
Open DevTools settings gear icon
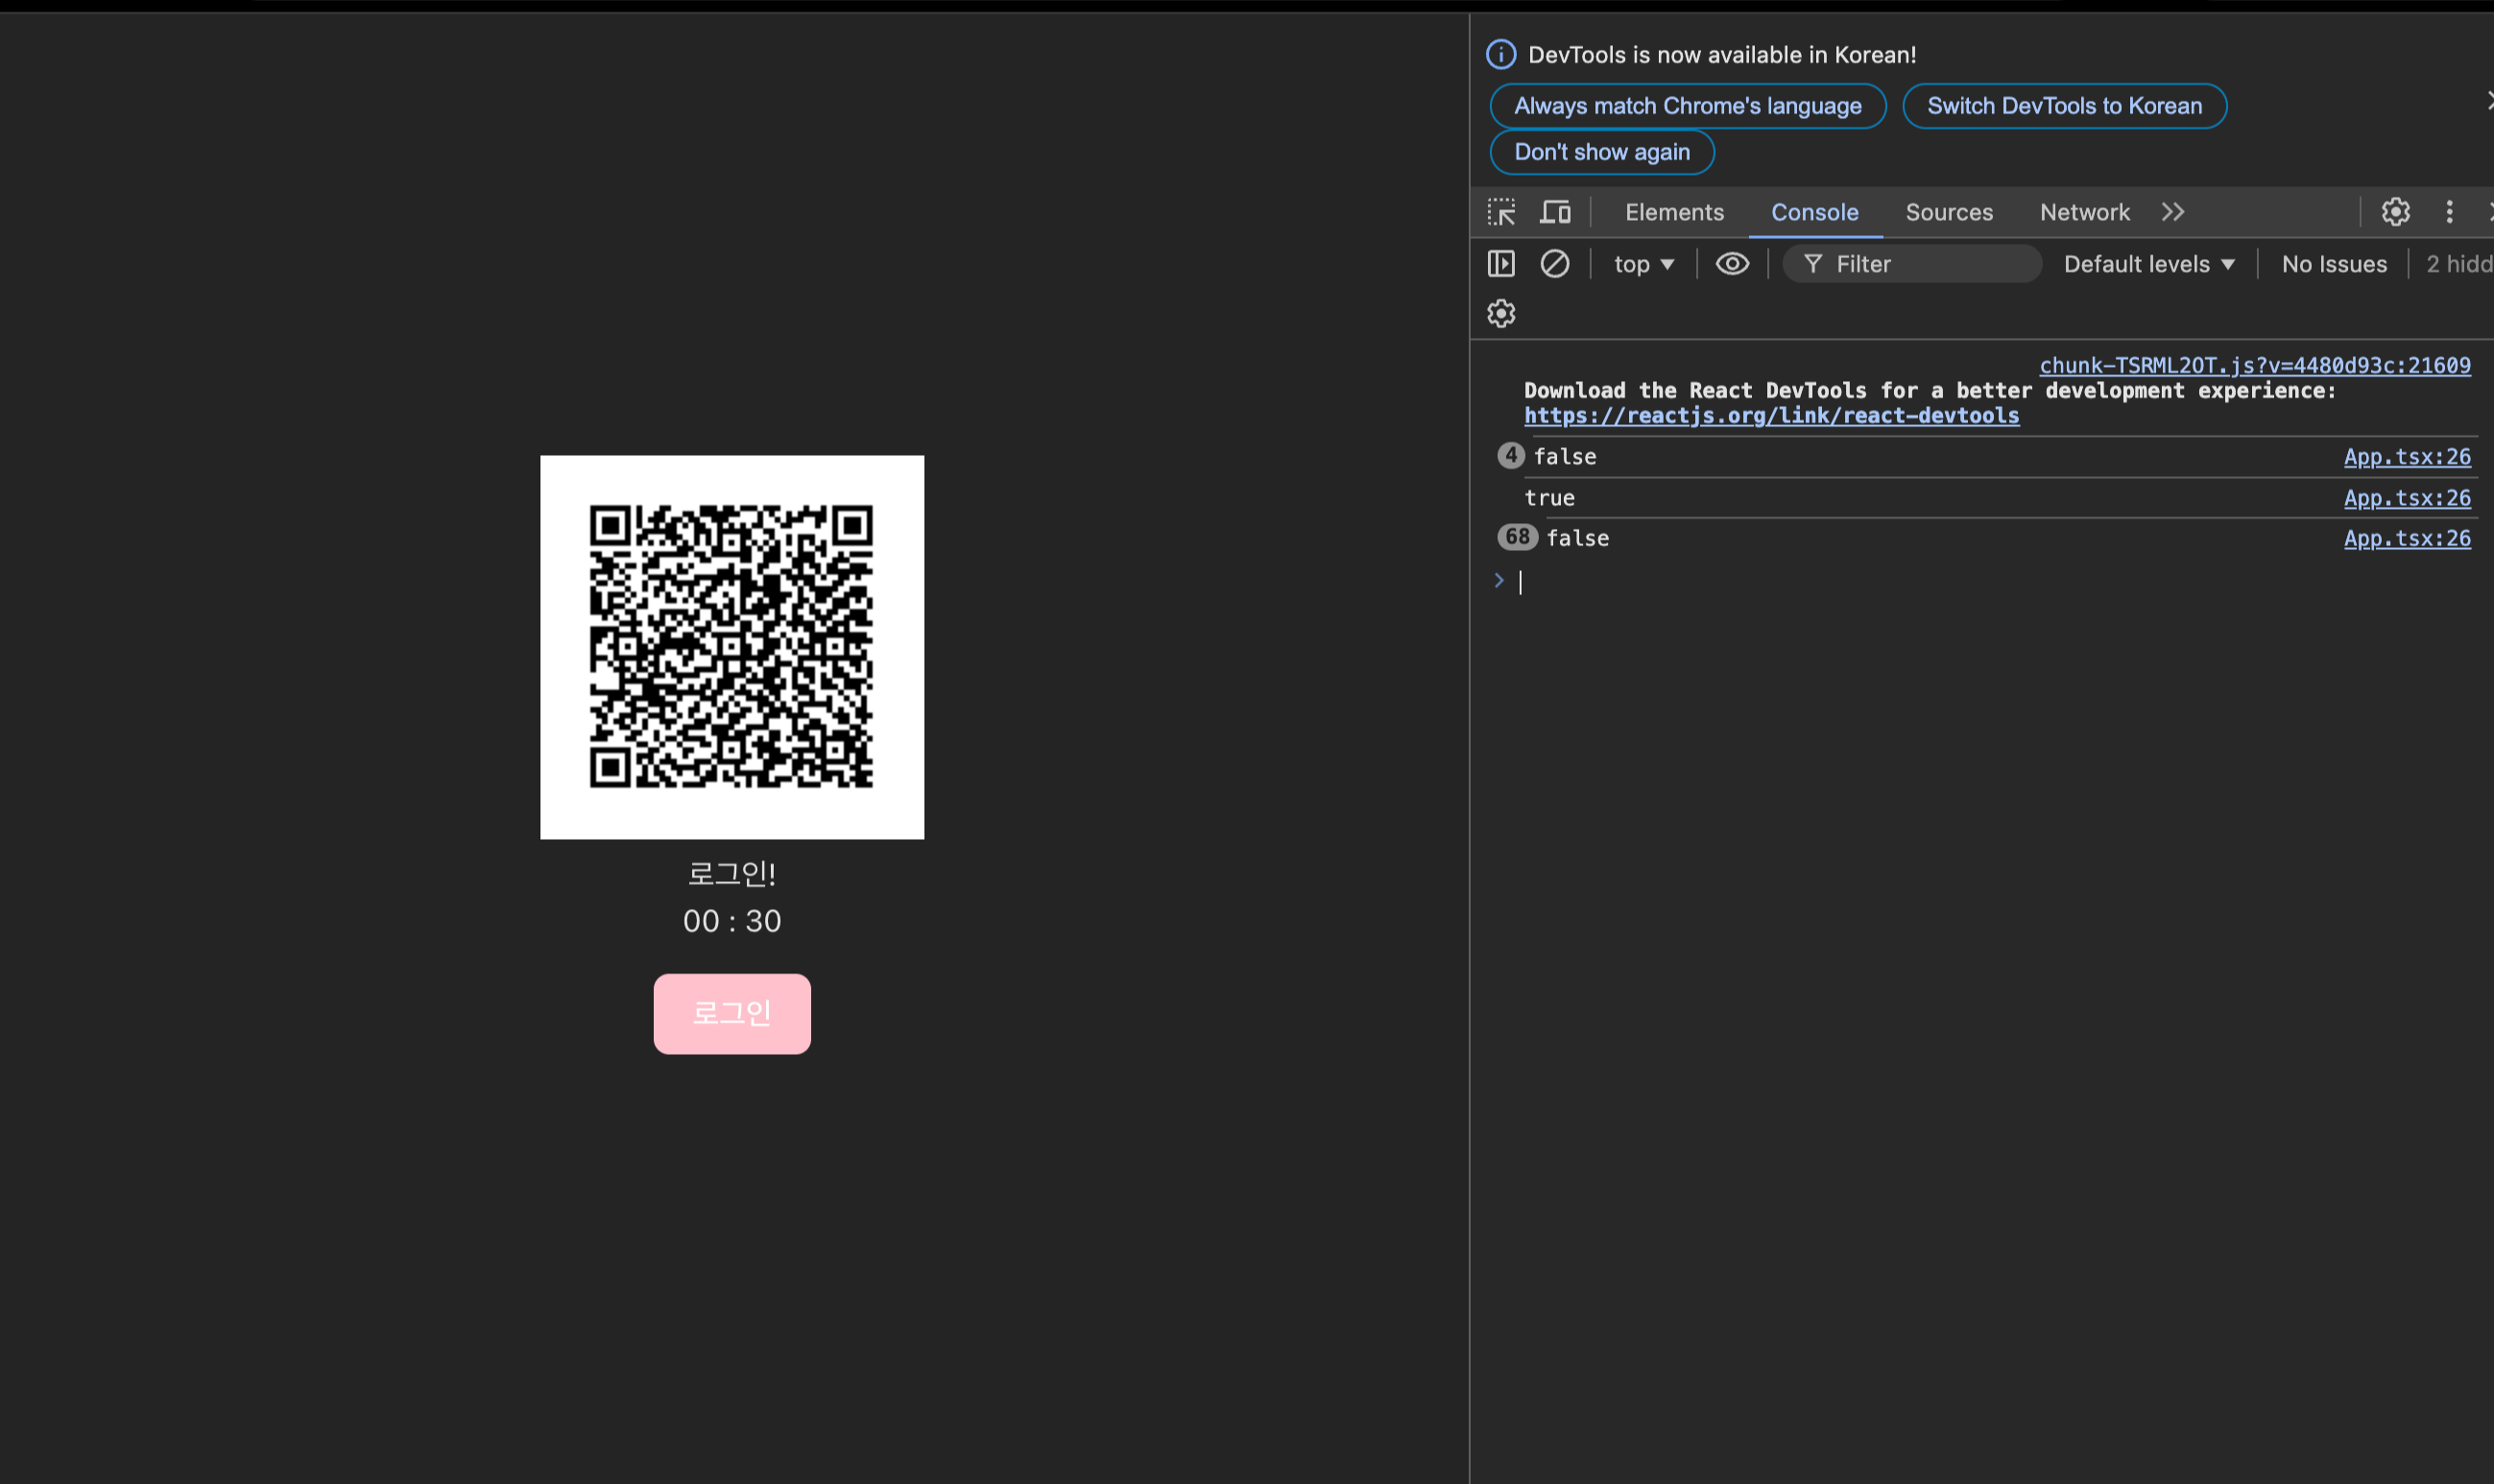(2395, 212)
